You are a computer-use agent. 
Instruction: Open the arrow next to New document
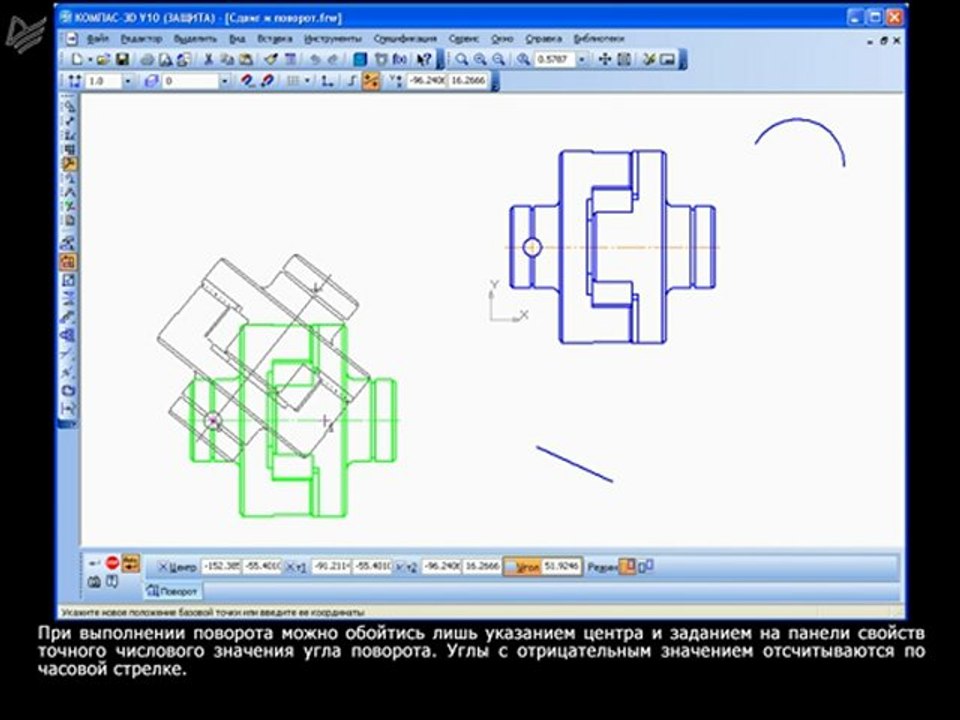(89, 59)
